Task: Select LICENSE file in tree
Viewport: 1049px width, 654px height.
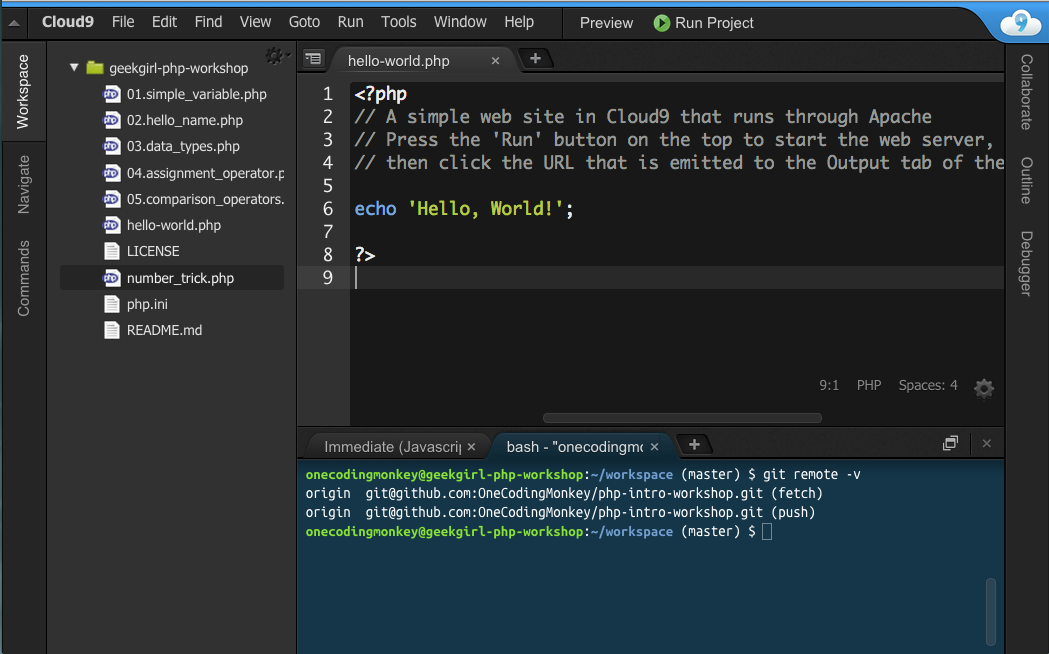Action: pos(153,251)
